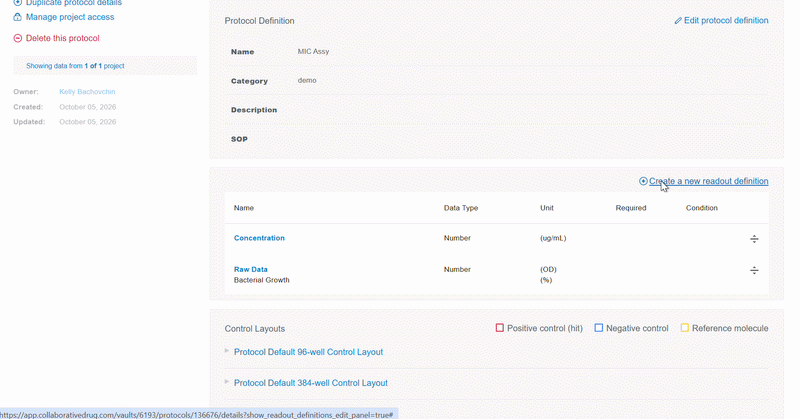
Task: Click Negative control legend label
Action: (x=637, y=328)
